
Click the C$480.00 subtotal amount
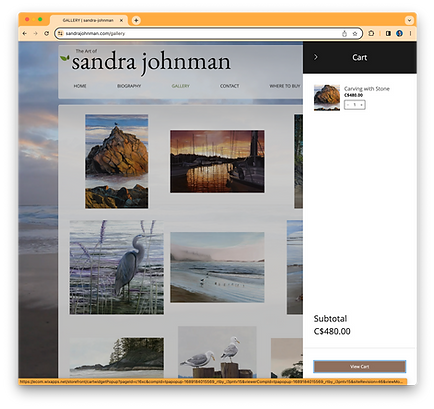(332, 331)
